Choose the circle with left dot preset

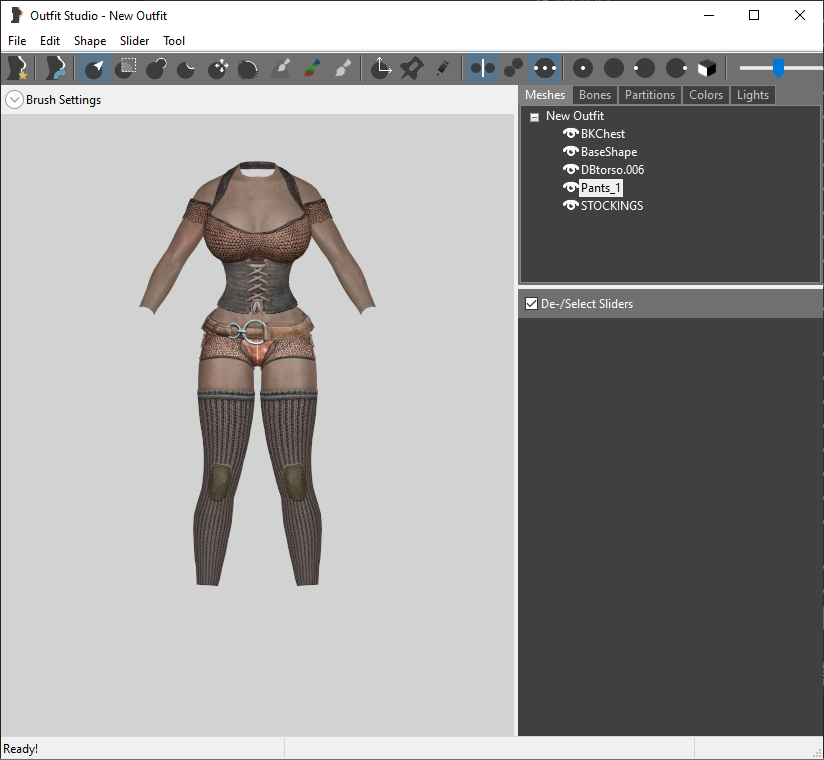(644, 68)
